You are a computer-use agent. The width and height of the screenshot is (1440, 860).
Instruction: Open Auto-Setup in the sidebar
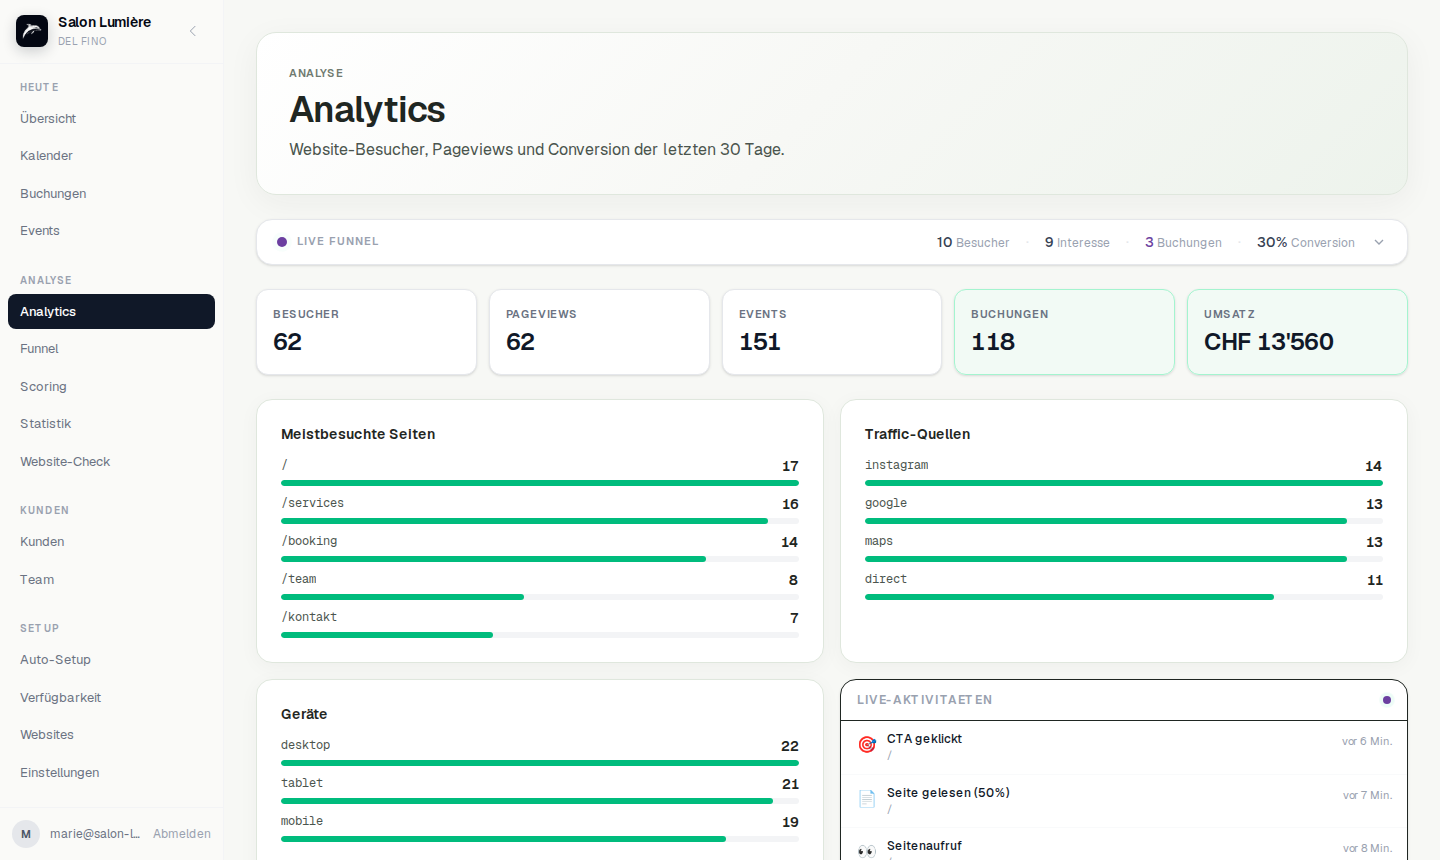click(111, 660)
